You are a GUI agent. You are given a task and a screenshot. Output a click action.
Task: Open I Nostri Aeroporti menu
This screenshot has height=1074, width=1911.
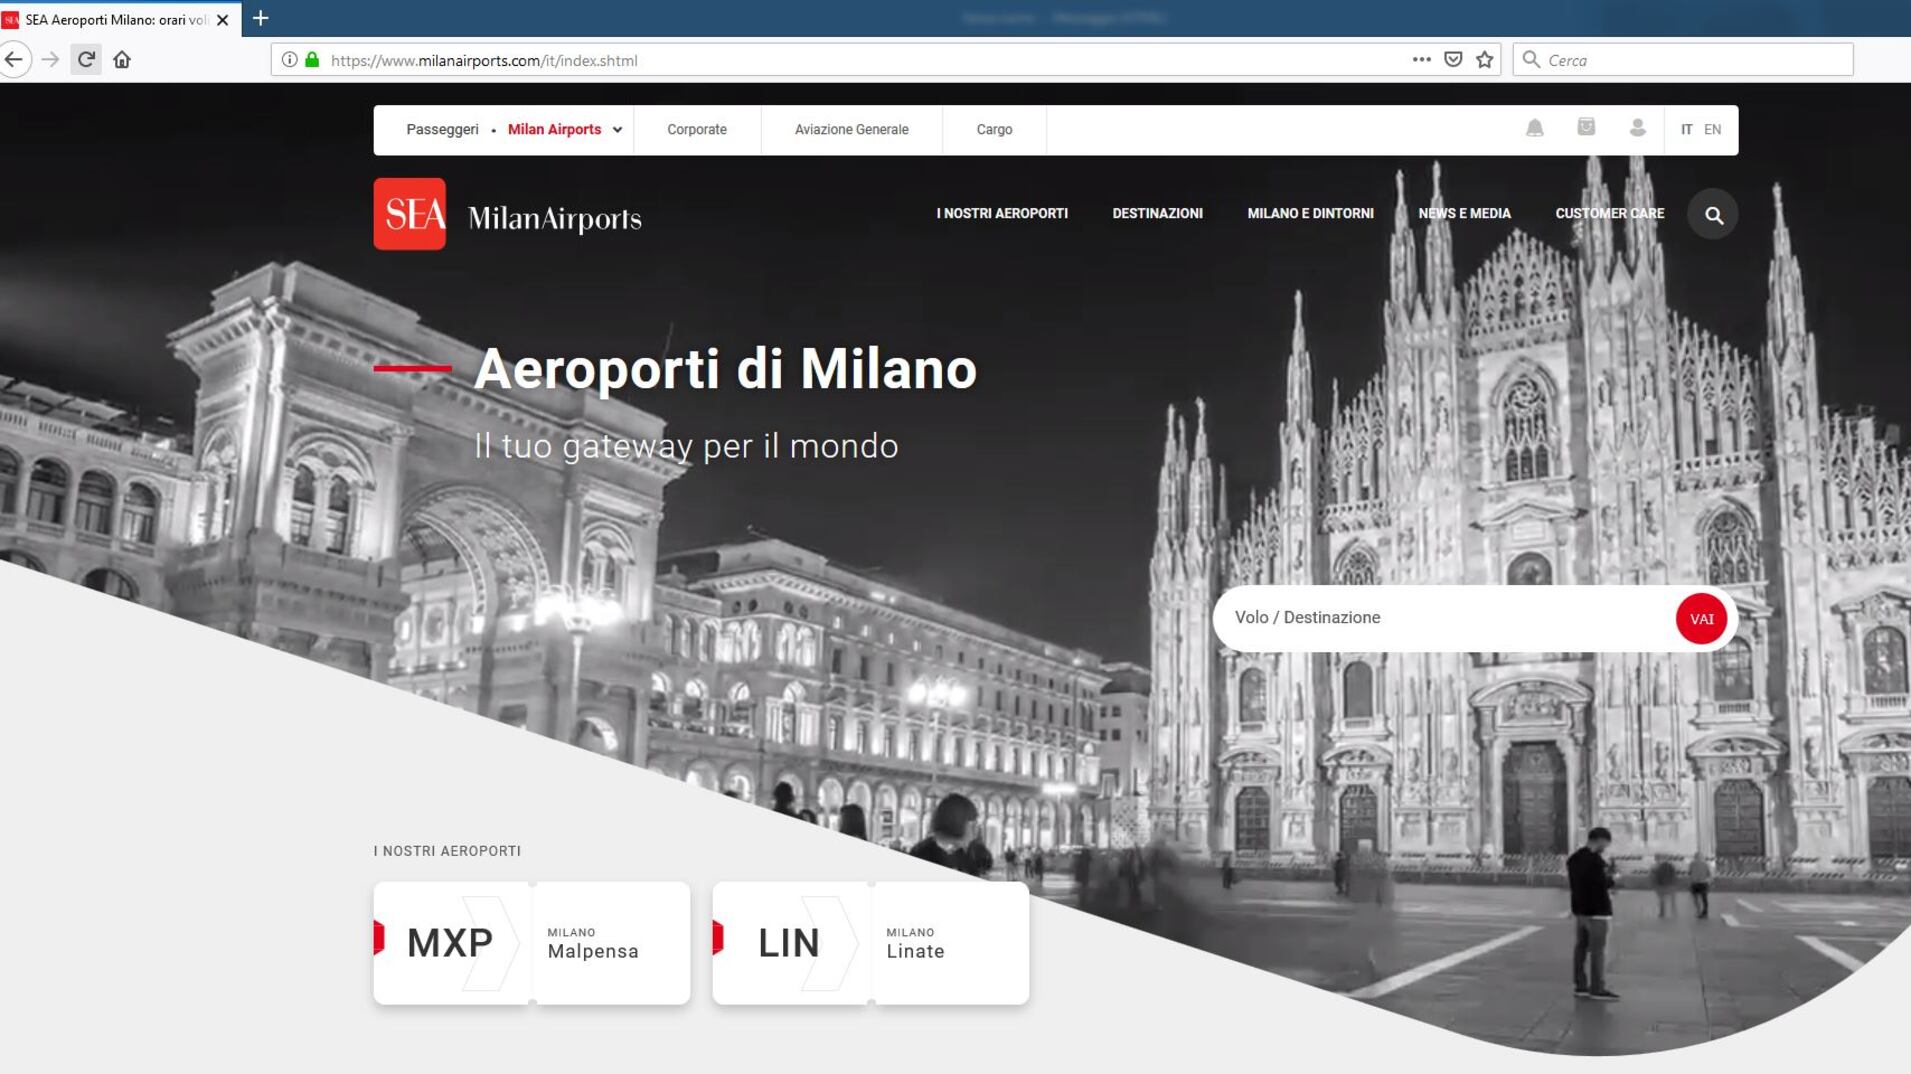(1002, 214)
